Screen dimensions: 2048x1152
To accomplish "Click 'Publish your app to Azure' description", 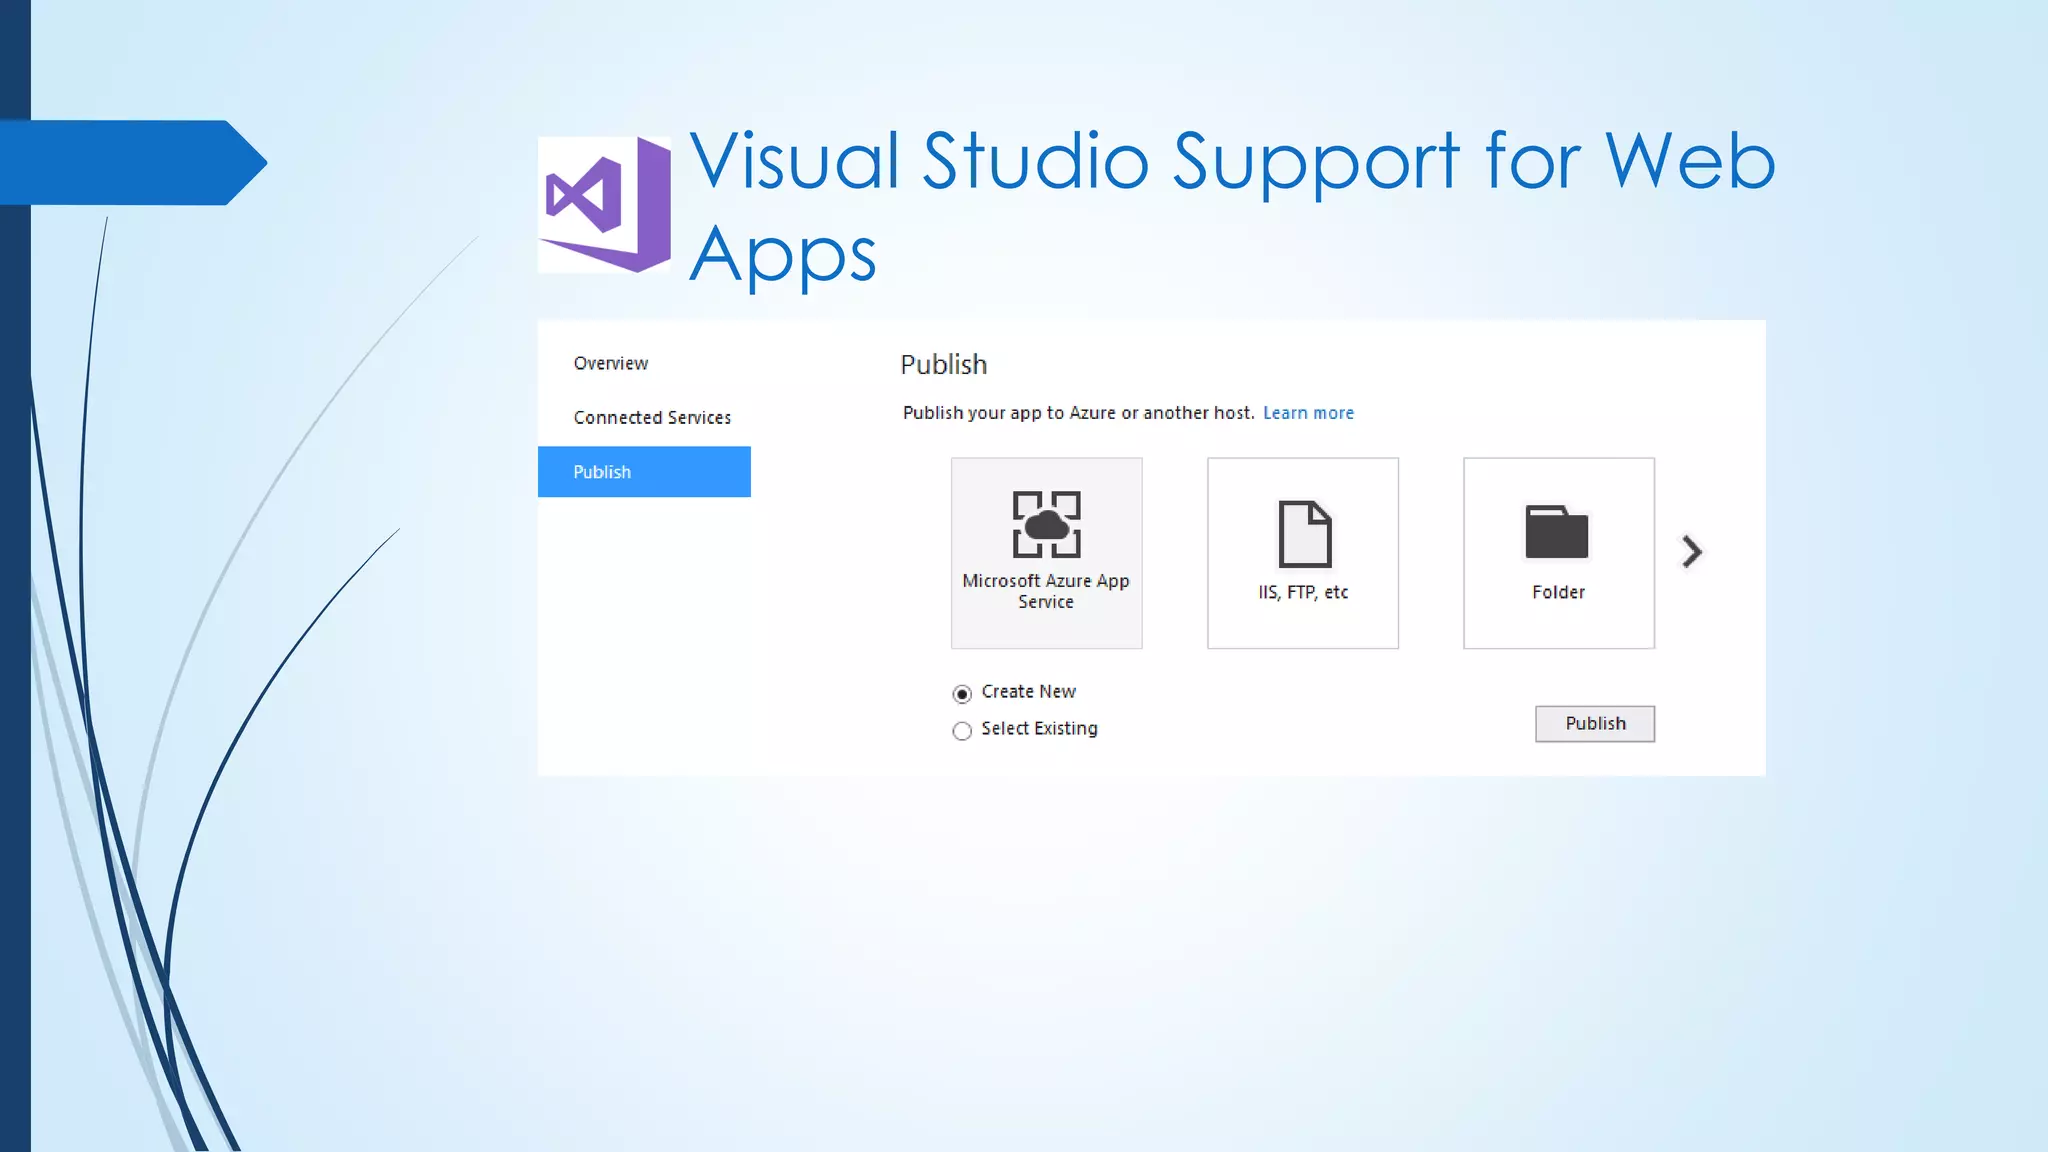I will point(1078,413).
